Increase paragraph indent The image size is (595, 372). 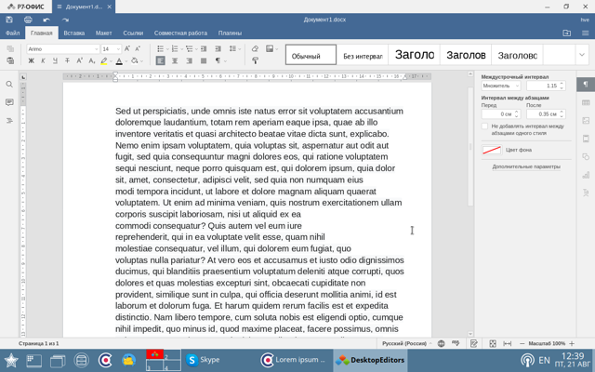point(218,49)
